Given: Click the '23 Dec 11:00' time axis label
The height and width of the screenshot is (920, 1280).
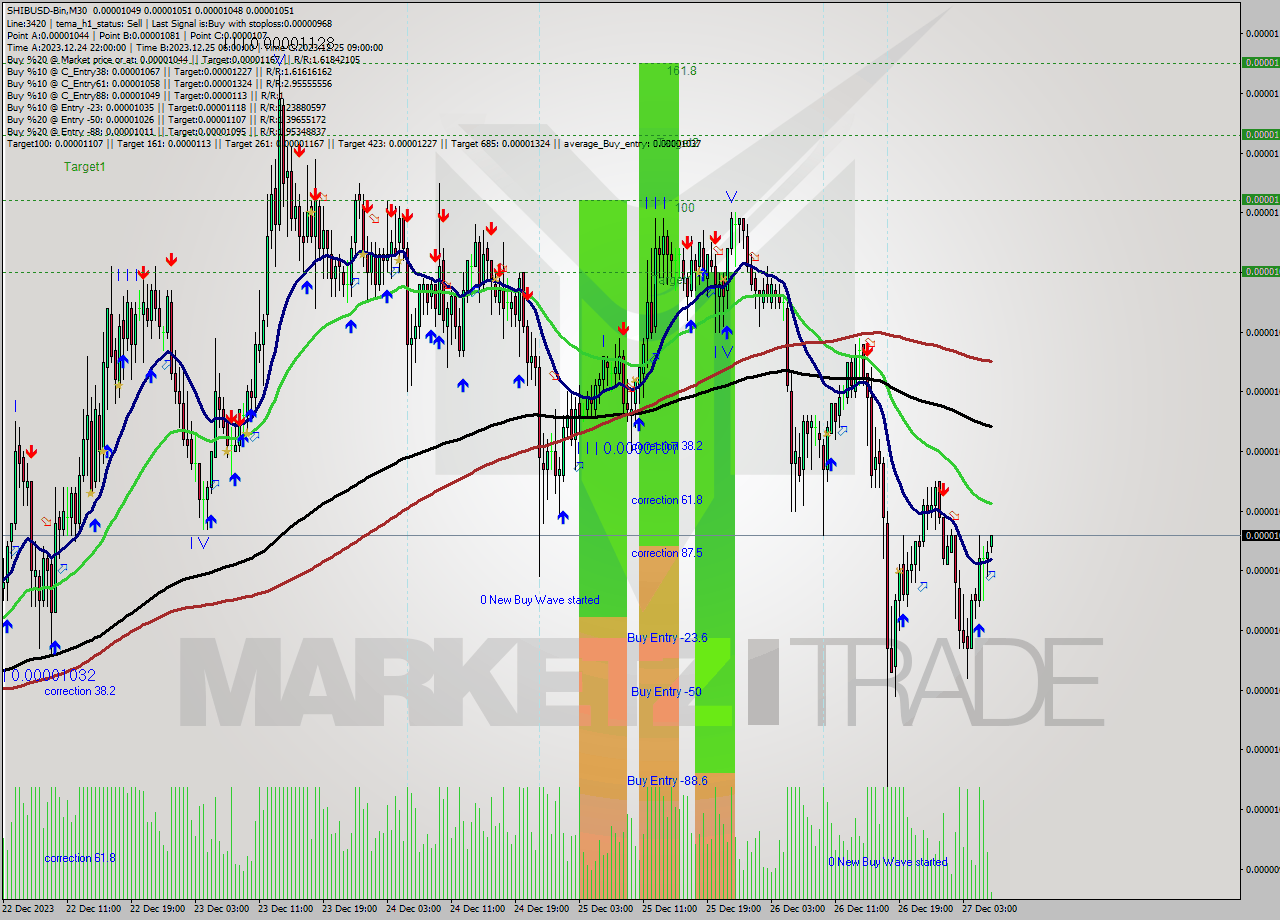Looking at the screenshot, I should pyautogui.click(x=286, y=909).
